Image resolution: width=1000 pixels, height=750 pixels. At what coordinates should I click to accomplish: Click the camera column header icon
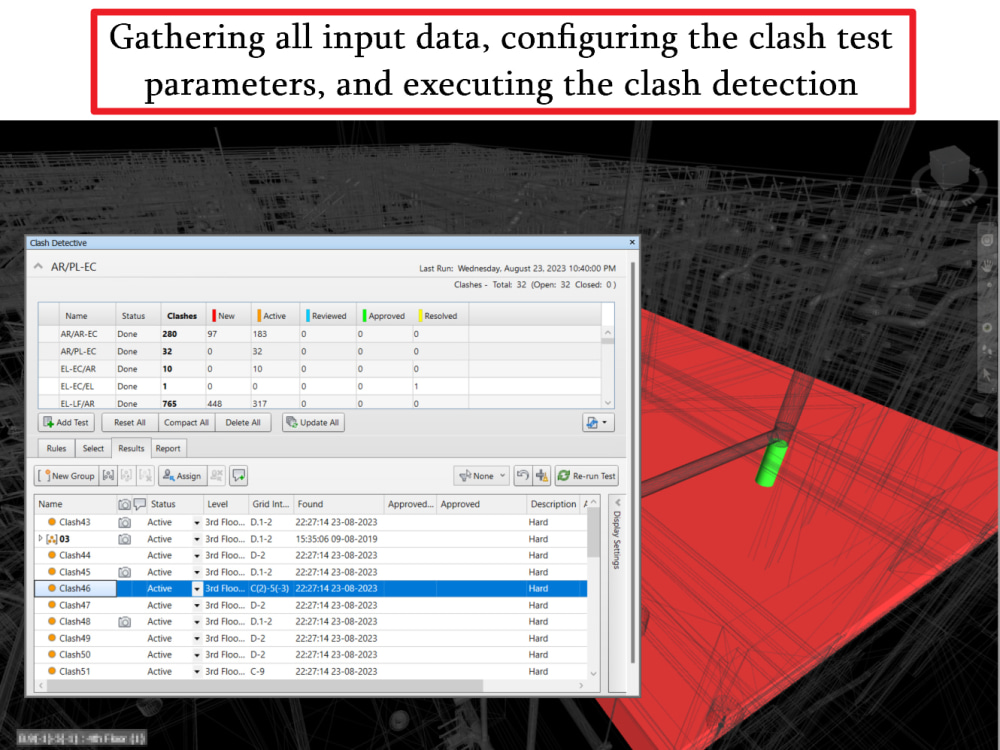point(124,504)
